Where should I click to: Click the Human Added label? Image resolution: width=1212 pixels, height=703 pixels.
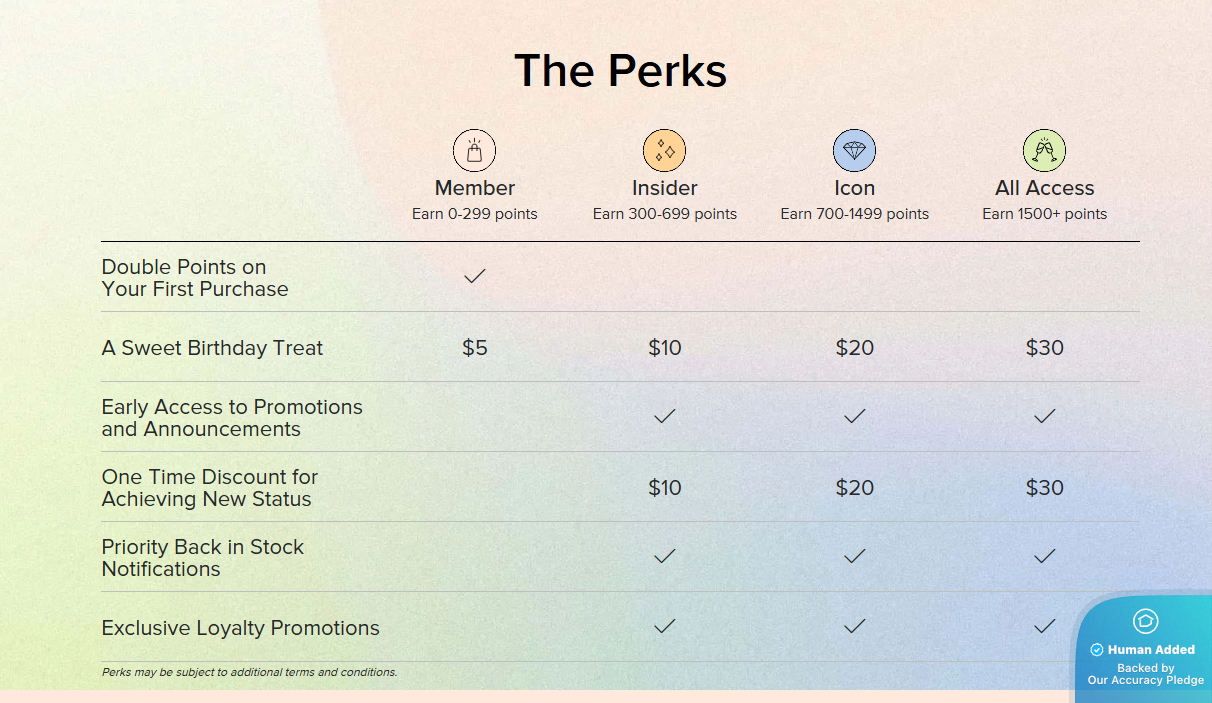1151,650
